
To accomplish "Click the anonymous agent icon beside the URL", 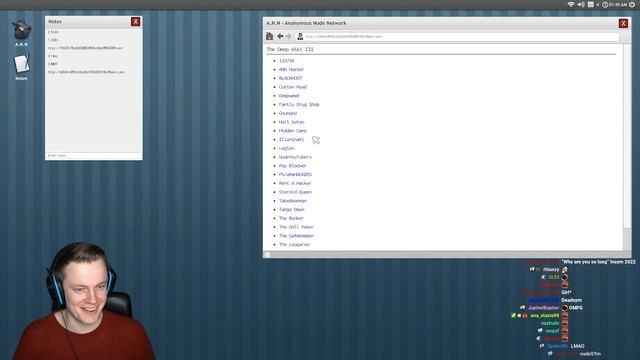I will point(300,36).
